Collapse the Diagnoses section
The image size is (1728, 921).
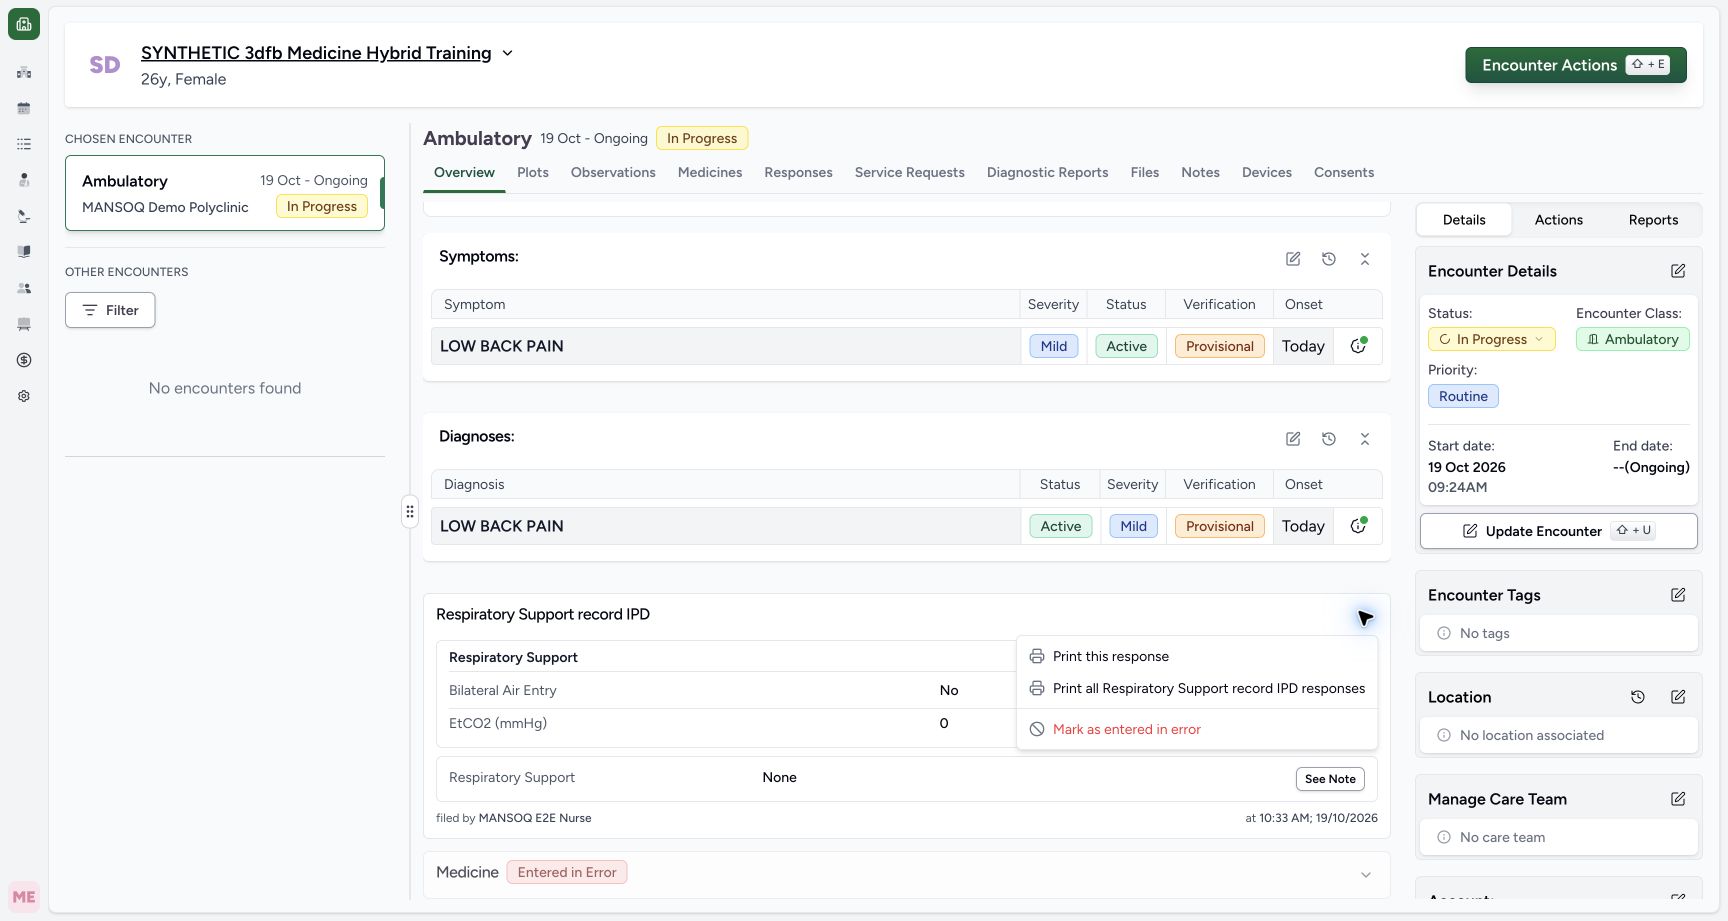point(1365,439)
